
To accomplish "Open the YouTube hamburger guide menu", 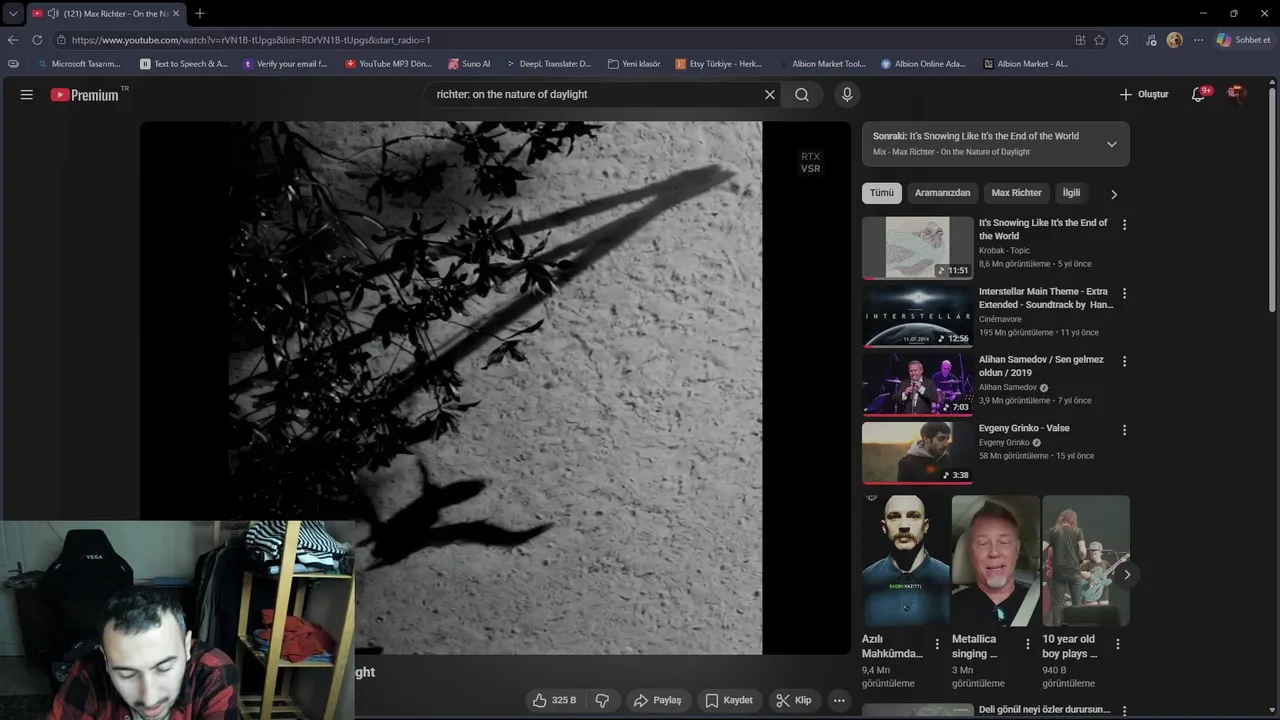I will coord(27,94).
